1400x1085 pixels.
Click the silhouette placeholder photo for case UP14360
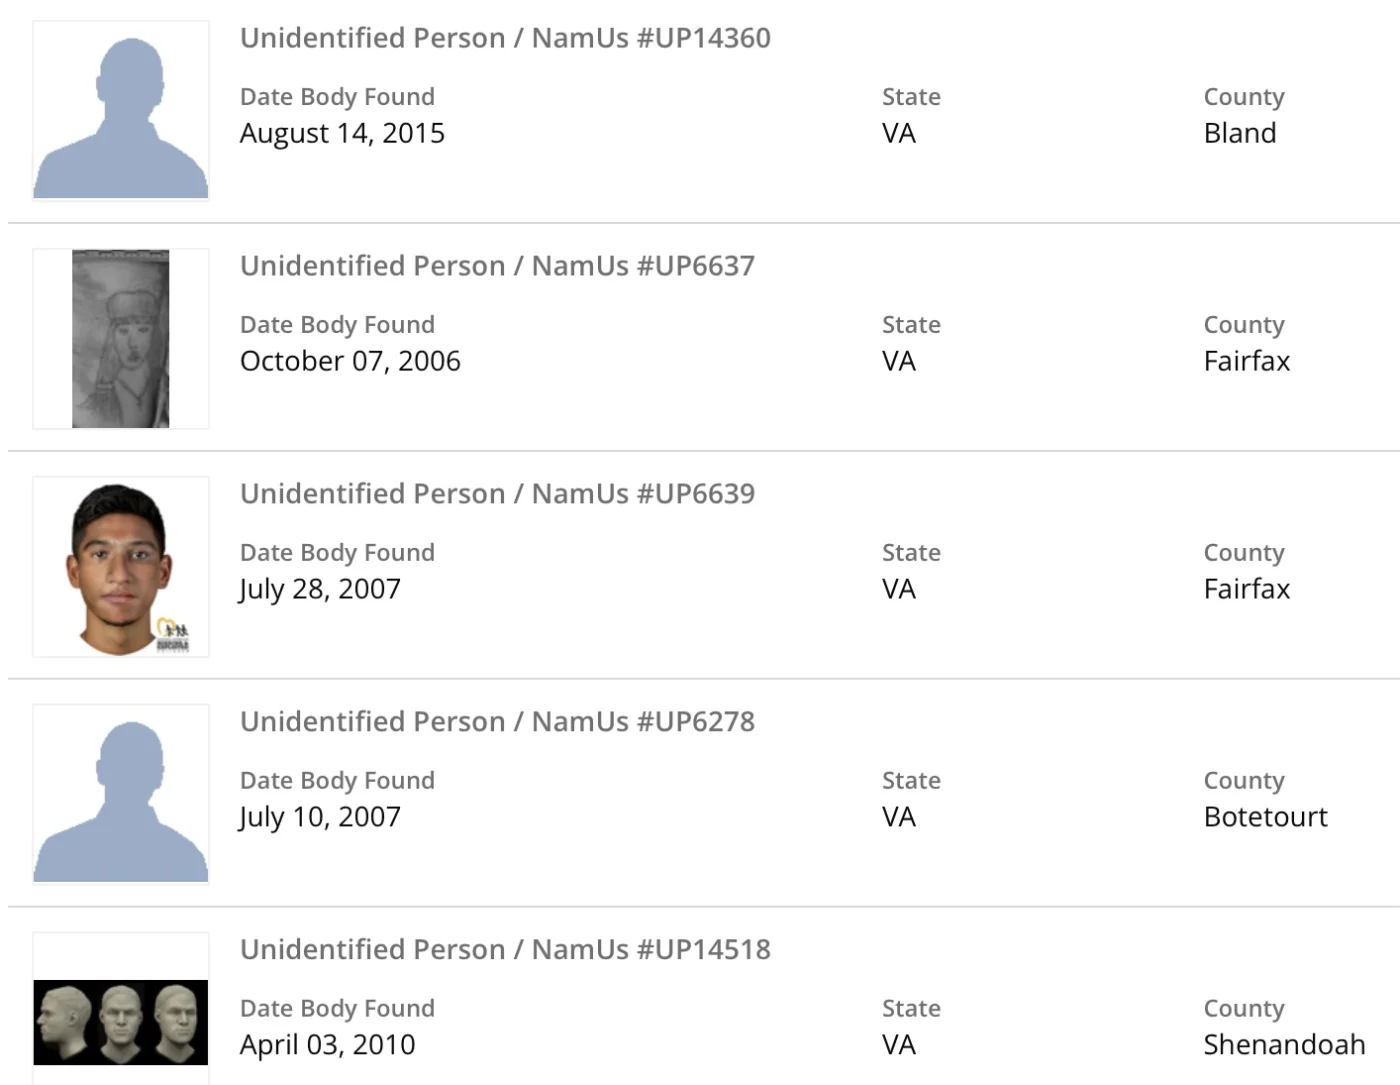121,111
